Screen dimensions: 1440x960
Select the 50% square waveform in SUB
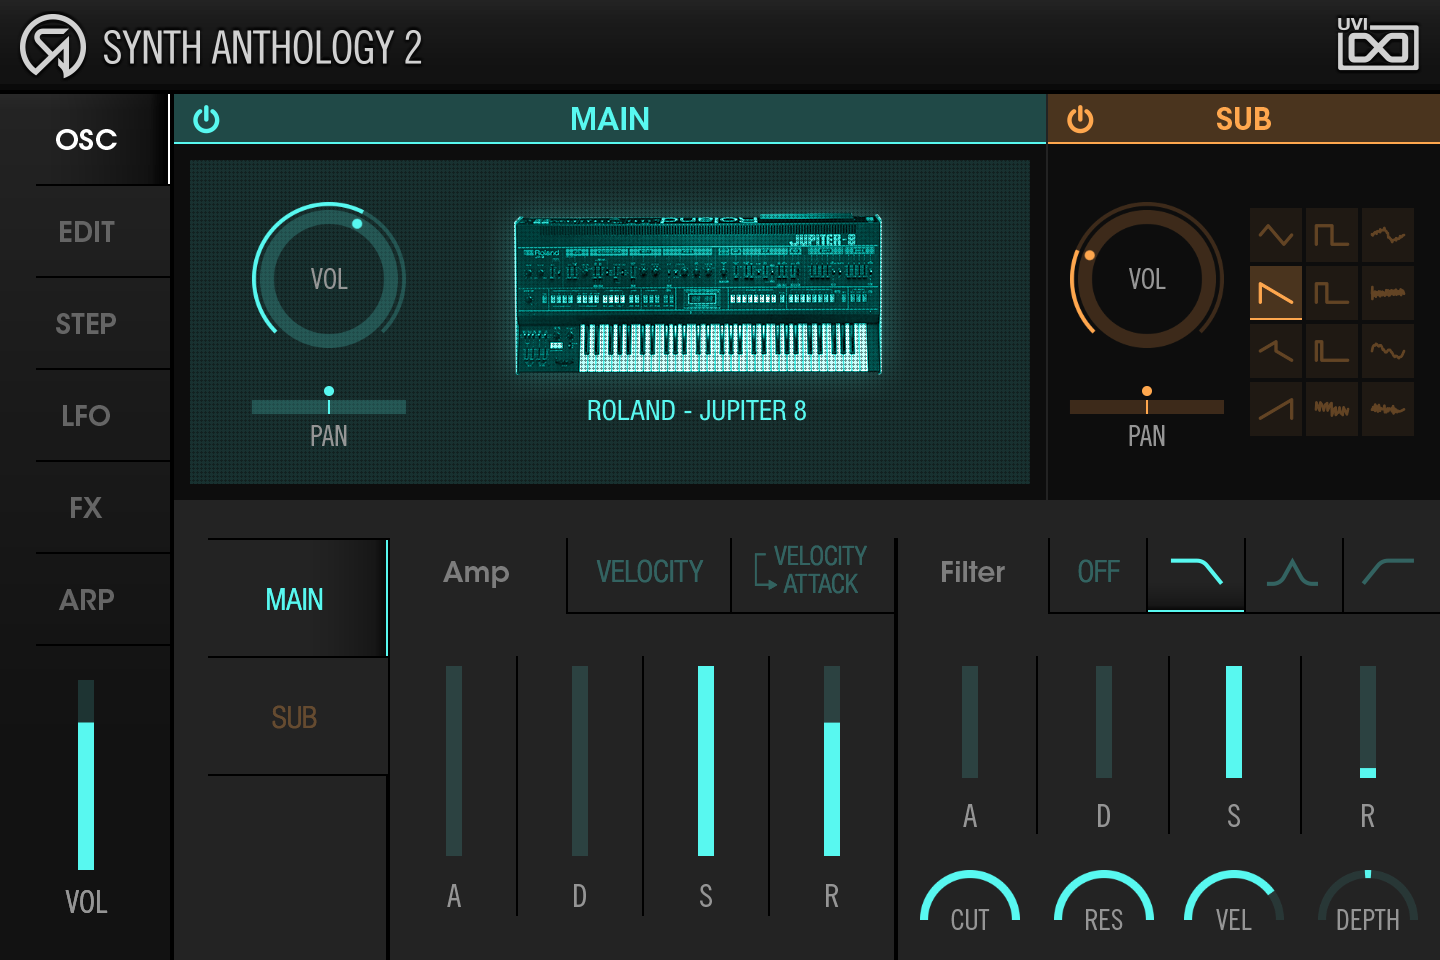(1331, 235)
